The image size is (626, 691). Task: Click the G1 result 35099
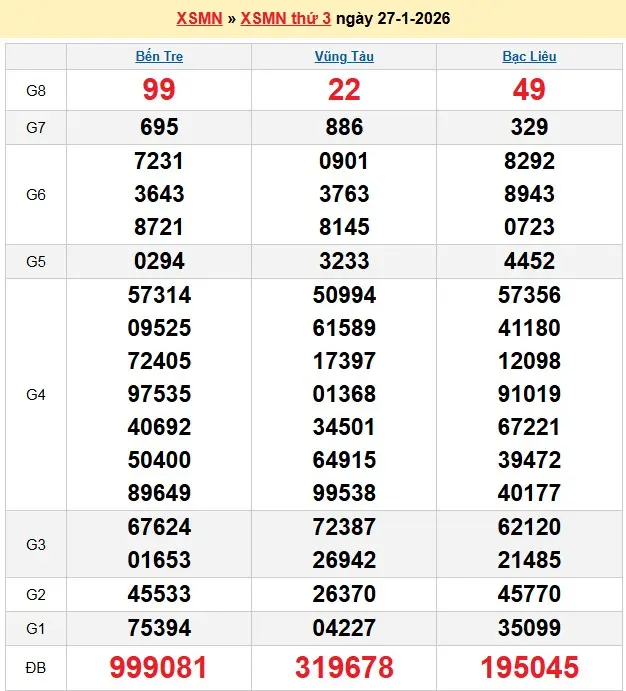529,628
